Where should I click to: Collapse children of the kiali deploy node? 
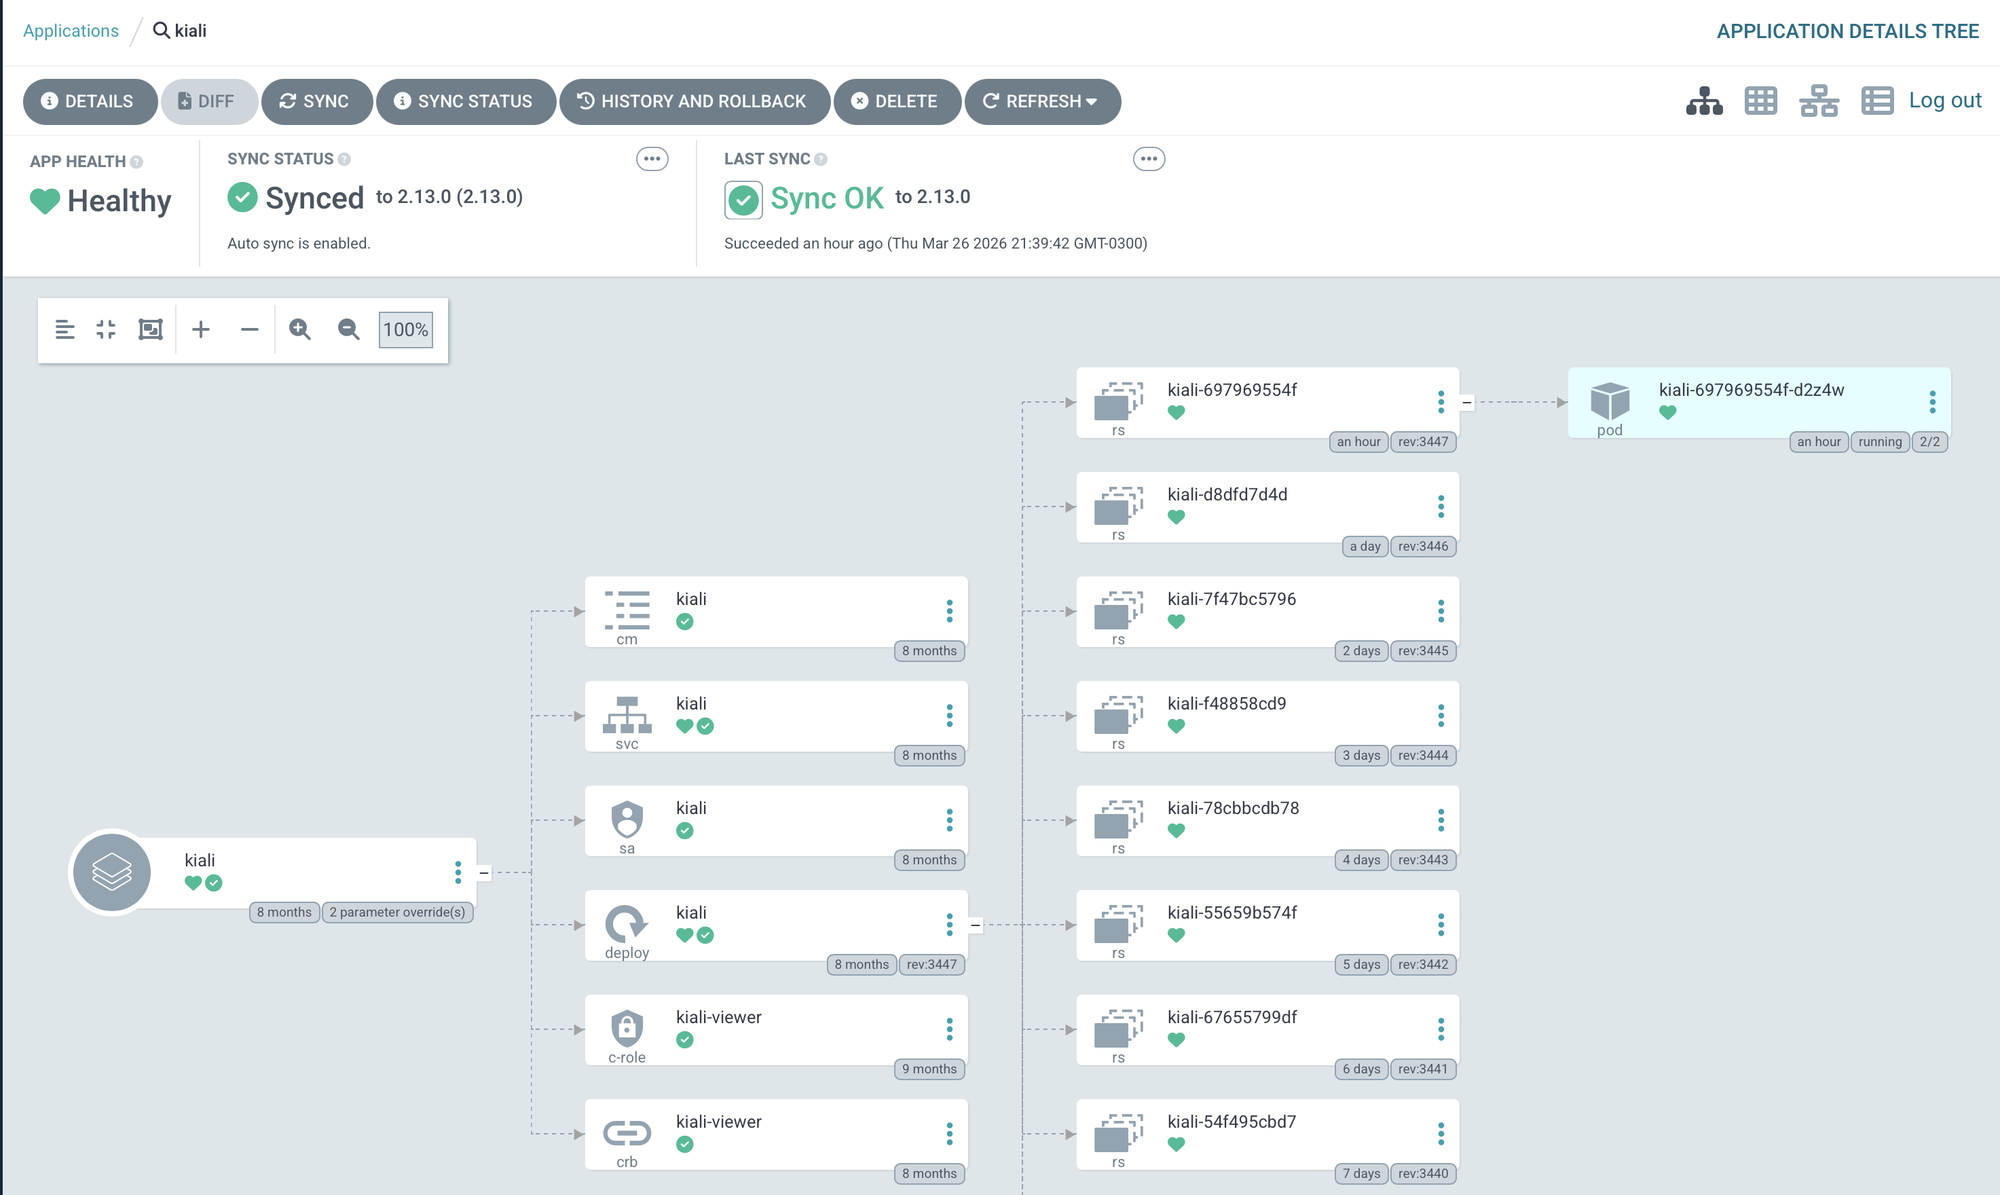[975, 925]
